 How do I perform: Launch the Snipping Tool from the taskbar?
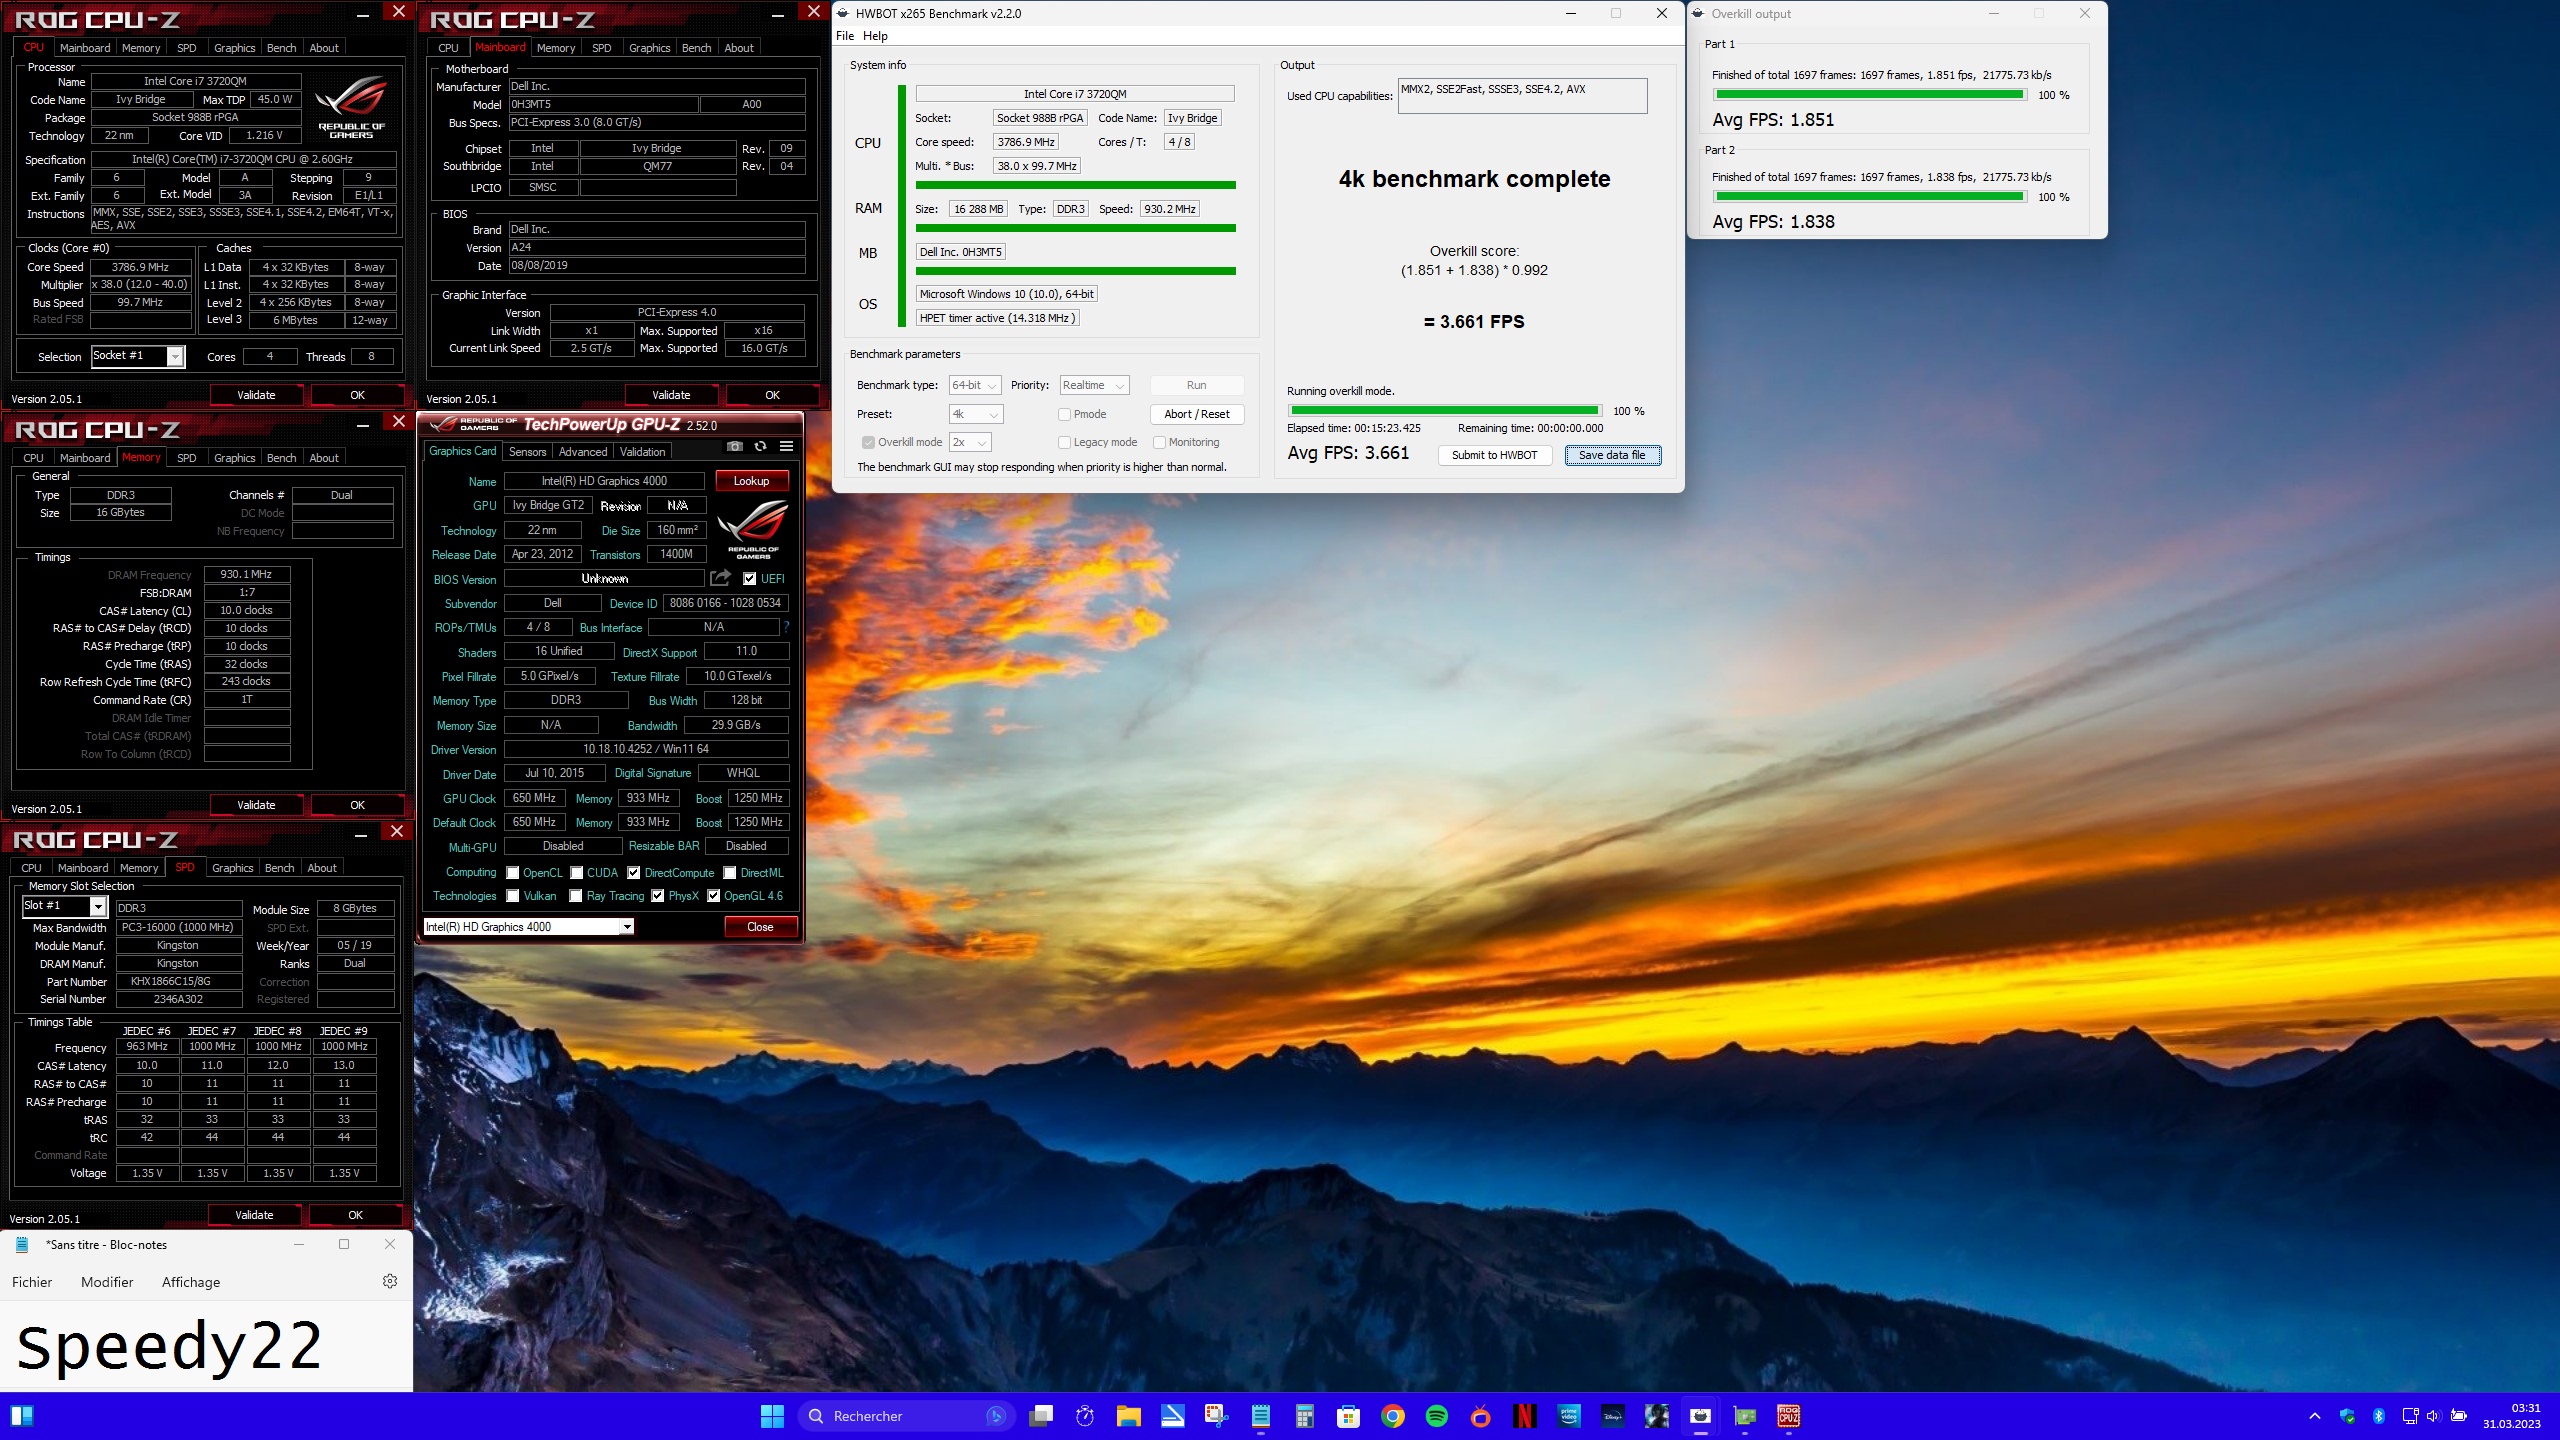click(1217, 1416)
